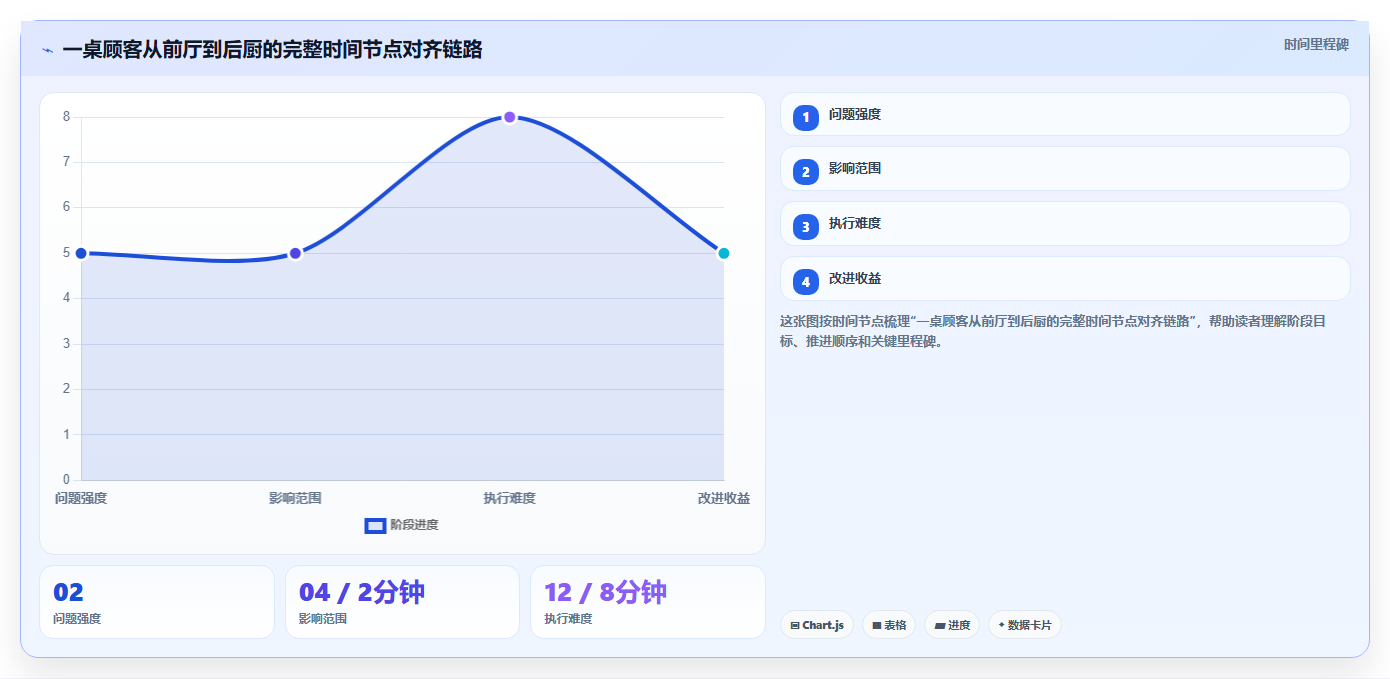Select the 影响范围 list row
Viewport: 1390px width, 679px height.
click(x=1065, y=169)
